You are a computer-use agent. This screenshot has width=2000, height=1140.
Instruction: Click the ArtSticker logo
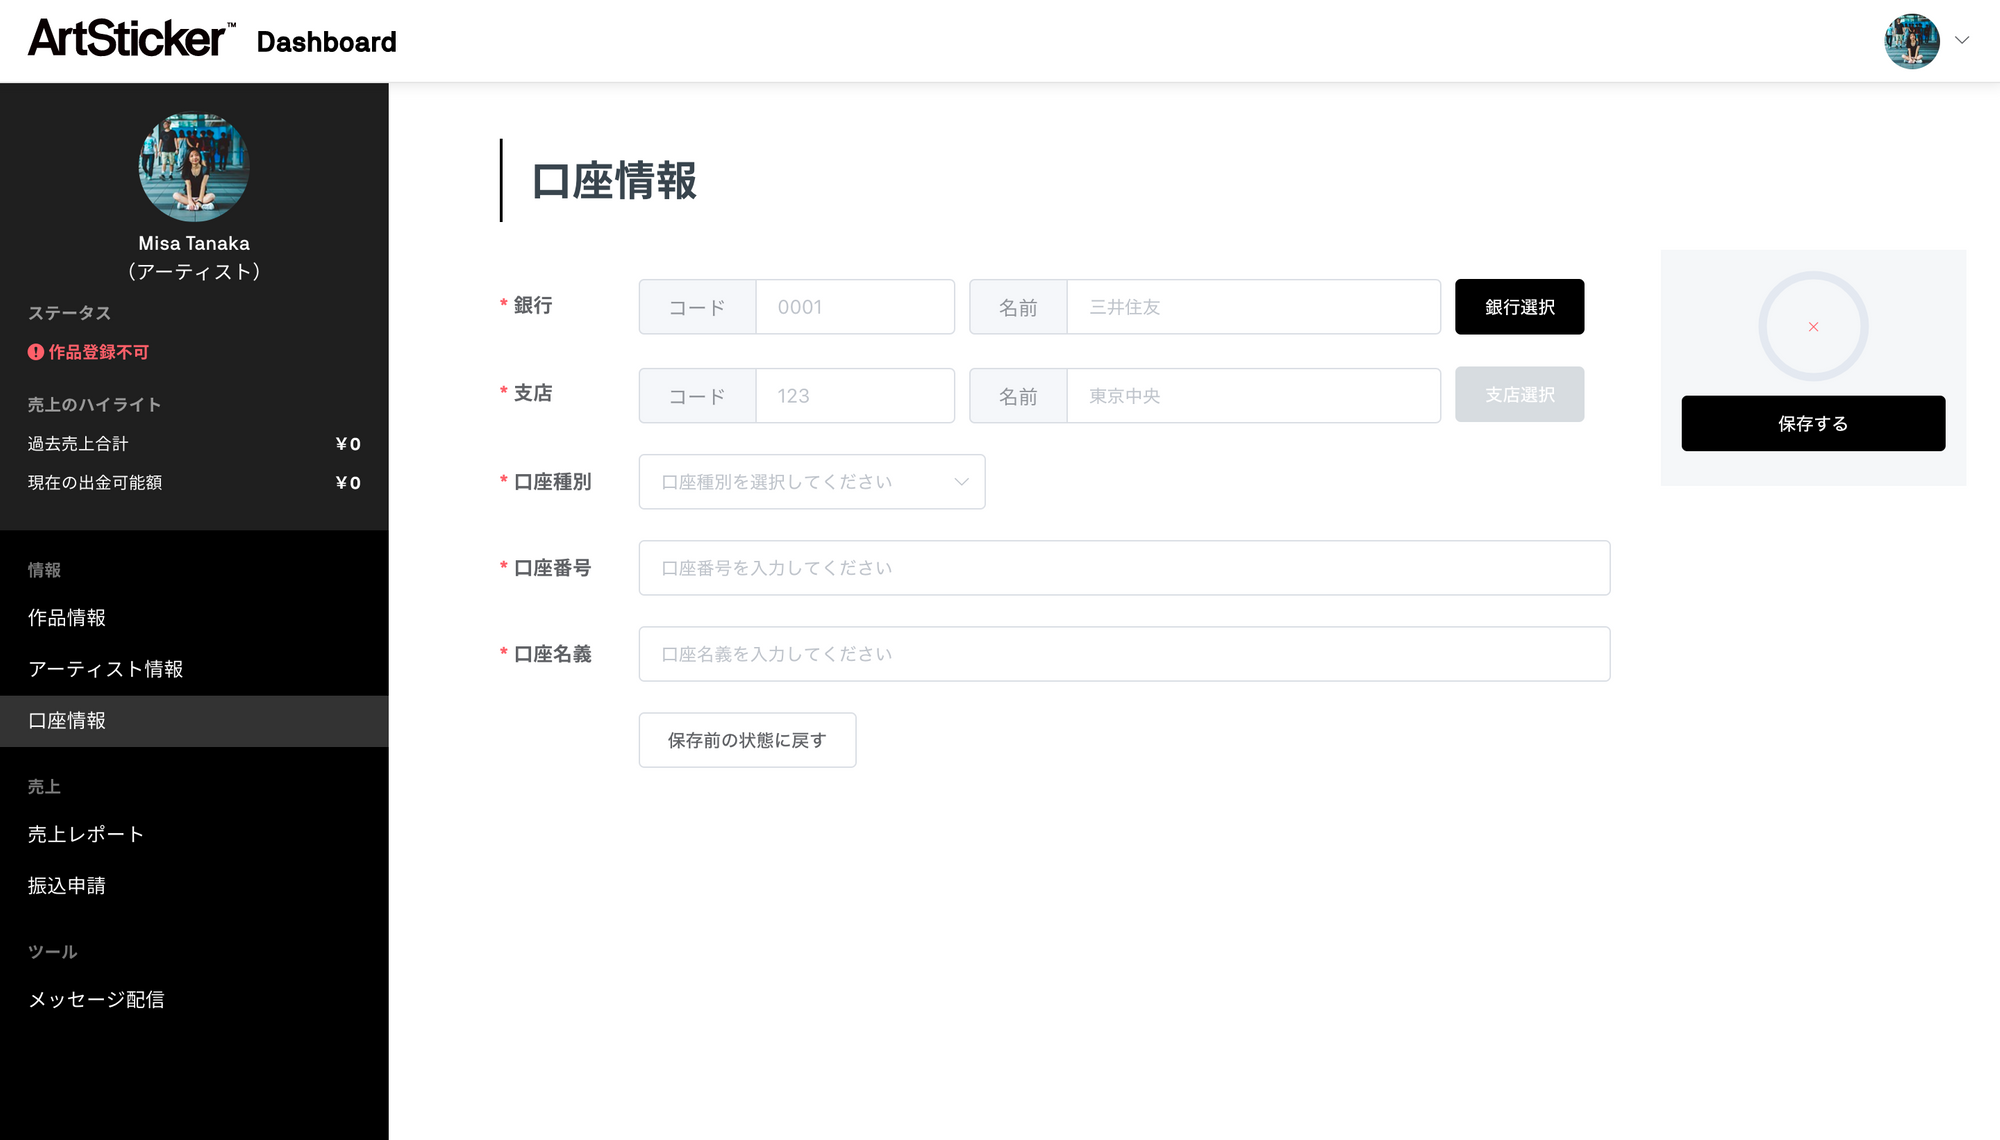[x=131, y=40]
